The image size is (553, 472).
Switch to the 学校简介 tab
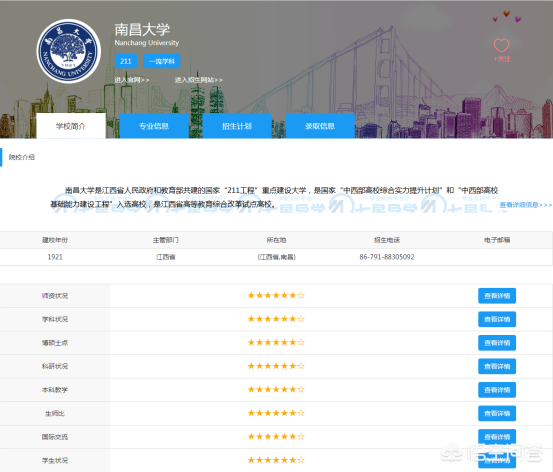point(71,126)
